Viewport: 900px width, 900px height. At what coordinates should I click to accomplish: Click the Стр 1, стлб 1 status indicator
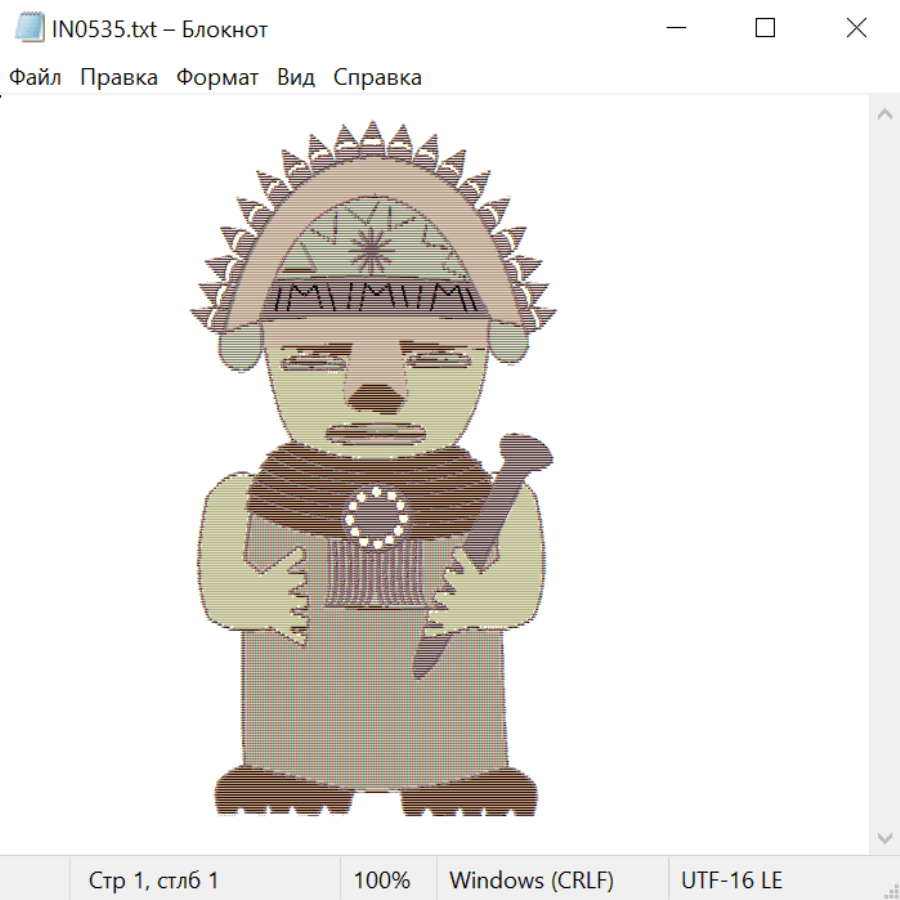pos(154,880)
